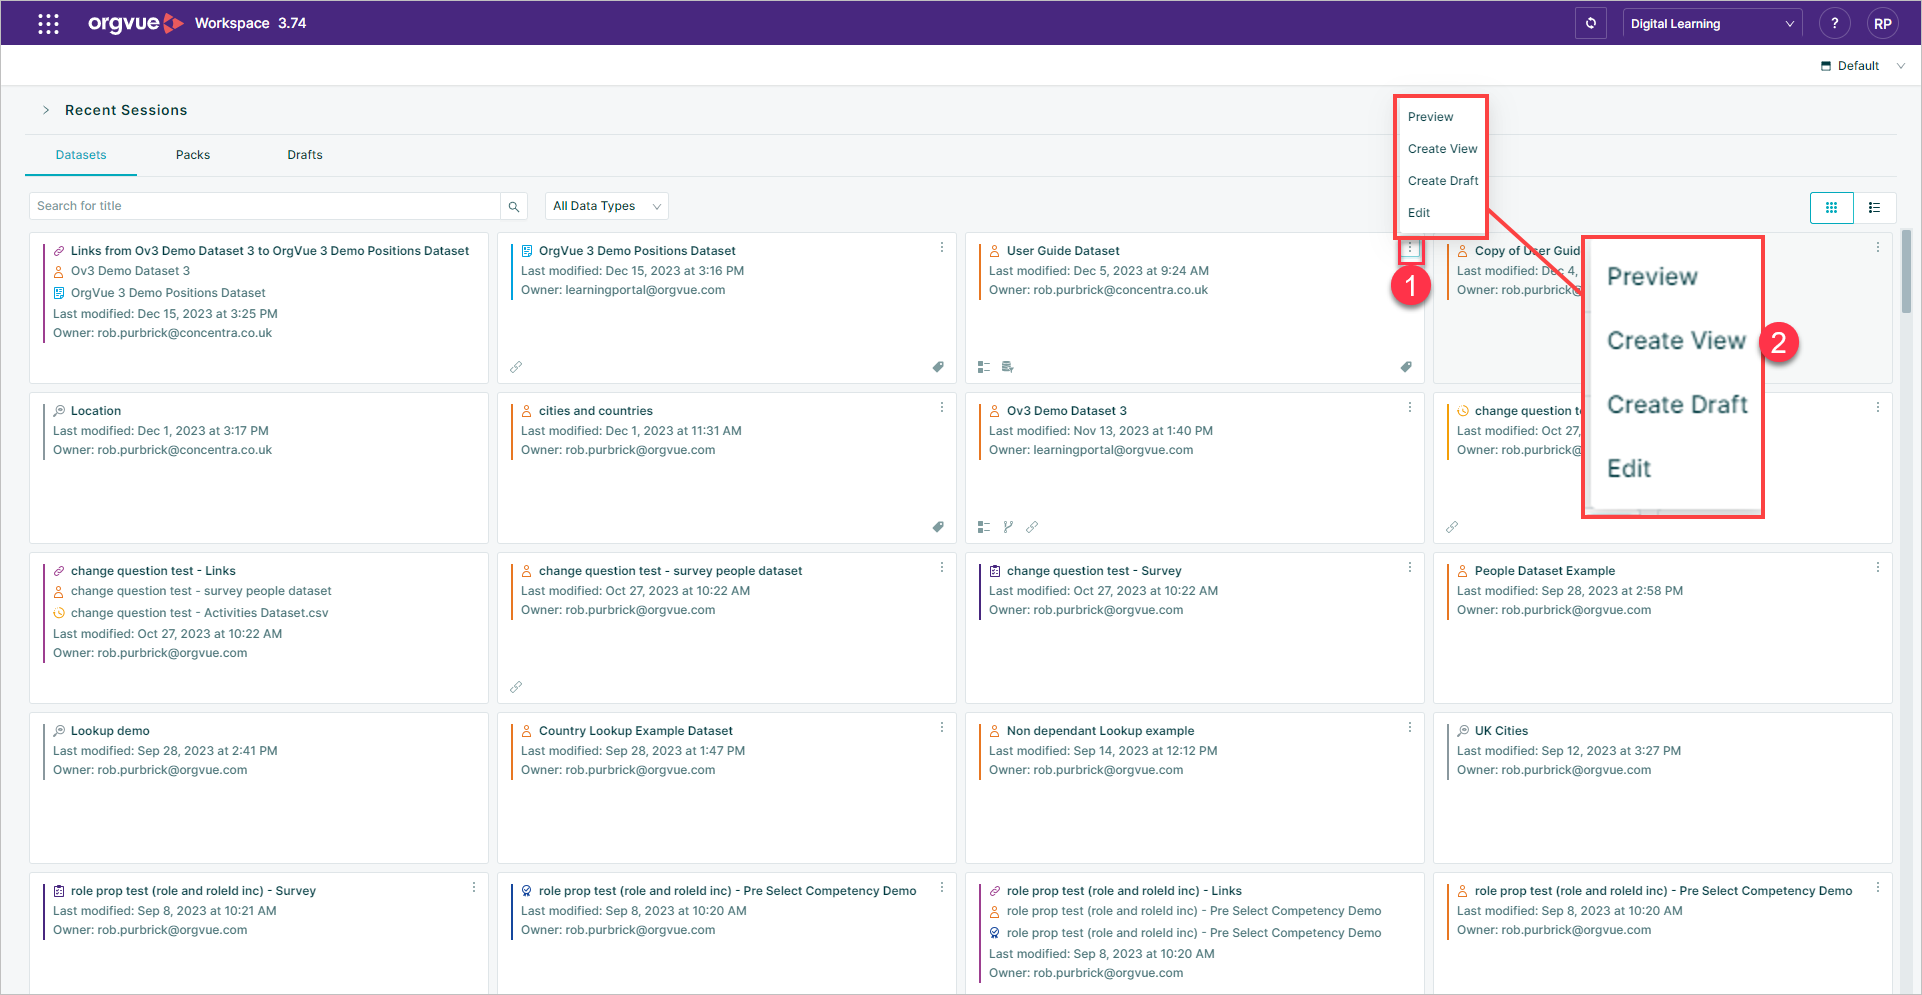Open kebab menu on People Dataset Example card
This screenshot has width=1922, height=995.
pyautogui.click(x=1878, y=567)
